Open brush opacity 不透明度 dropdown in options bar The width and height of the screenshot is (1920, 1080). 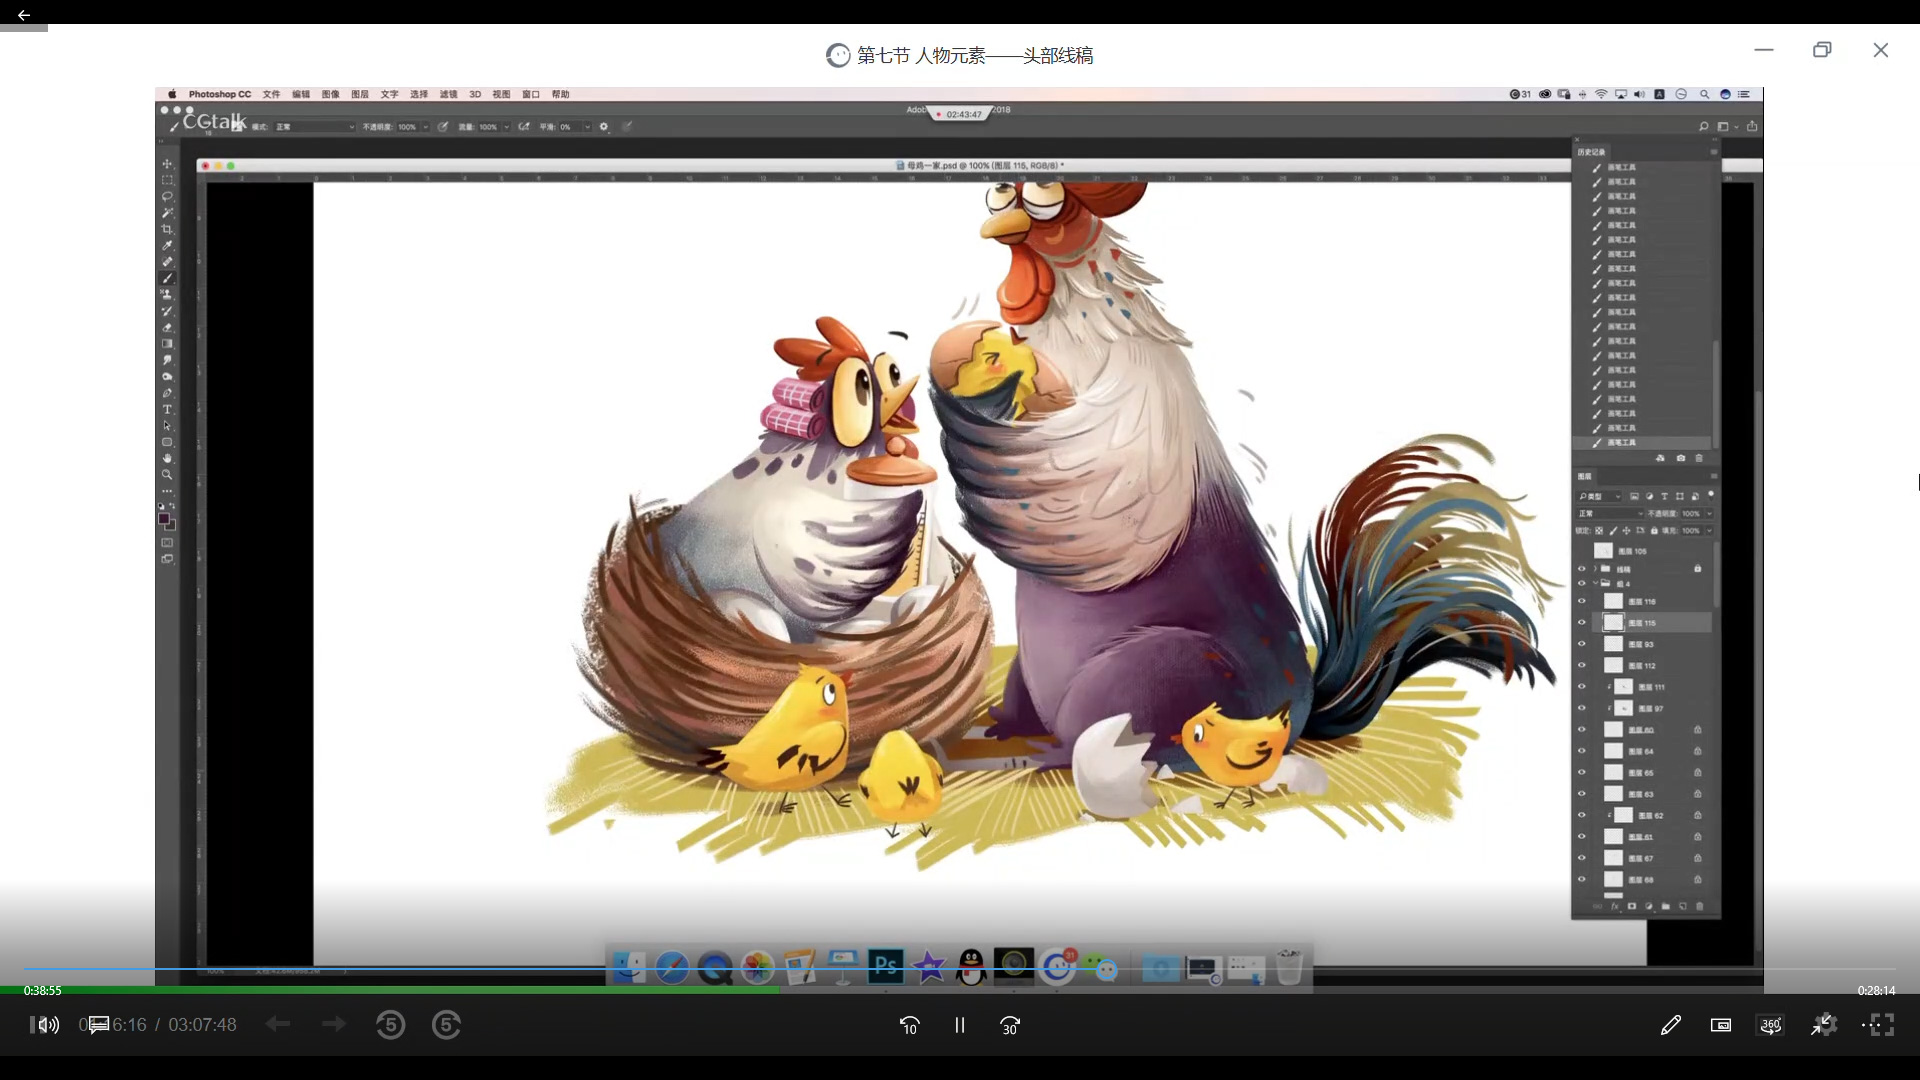[x=425, y=127]
